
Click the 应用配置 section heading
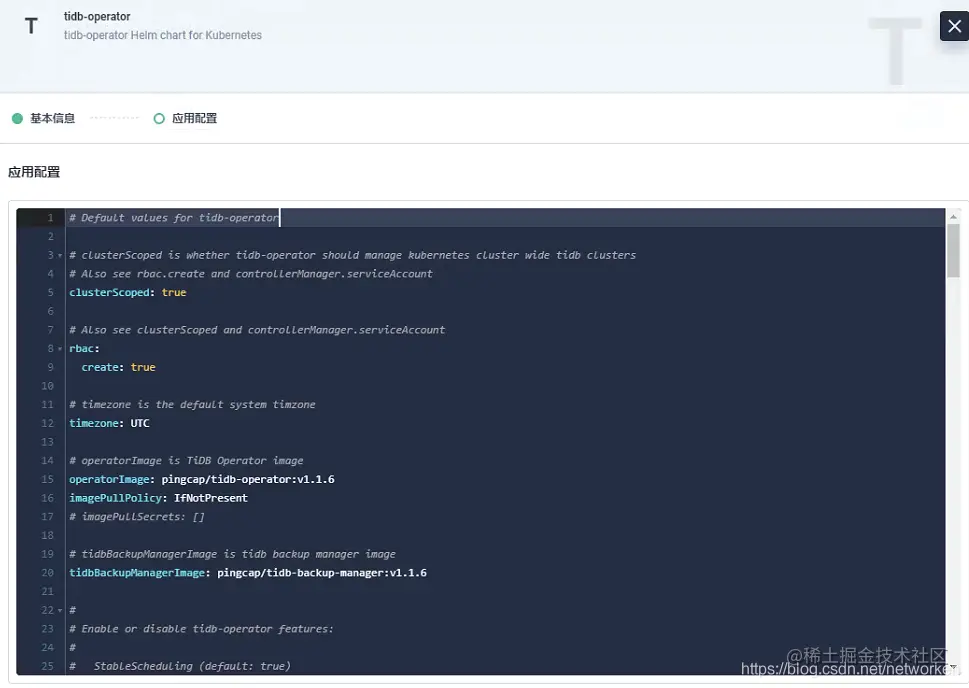point(34,172)
